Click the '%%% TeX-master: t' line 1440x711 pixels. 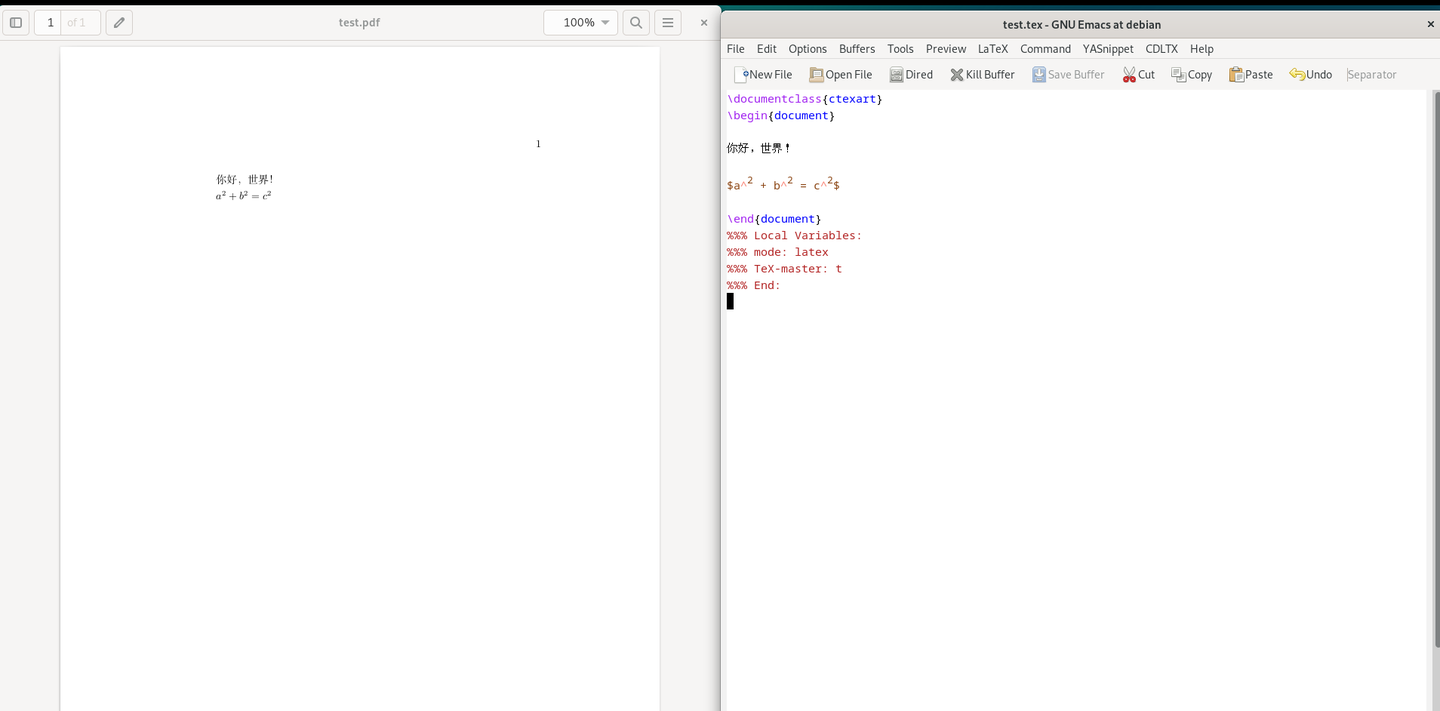click(x=785, y=269)
